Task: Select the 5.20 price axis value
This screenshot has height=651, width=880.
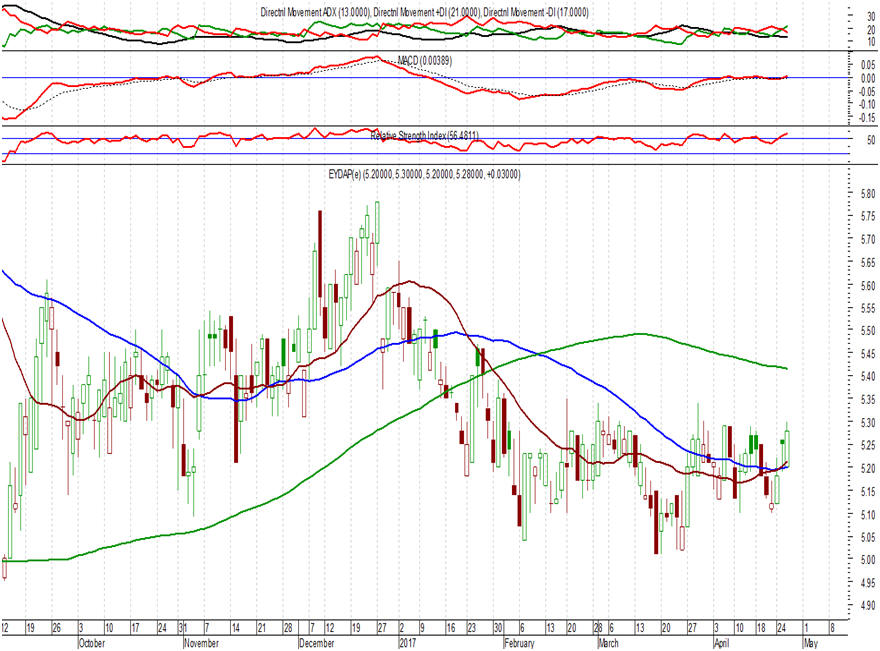Action: 867,468
